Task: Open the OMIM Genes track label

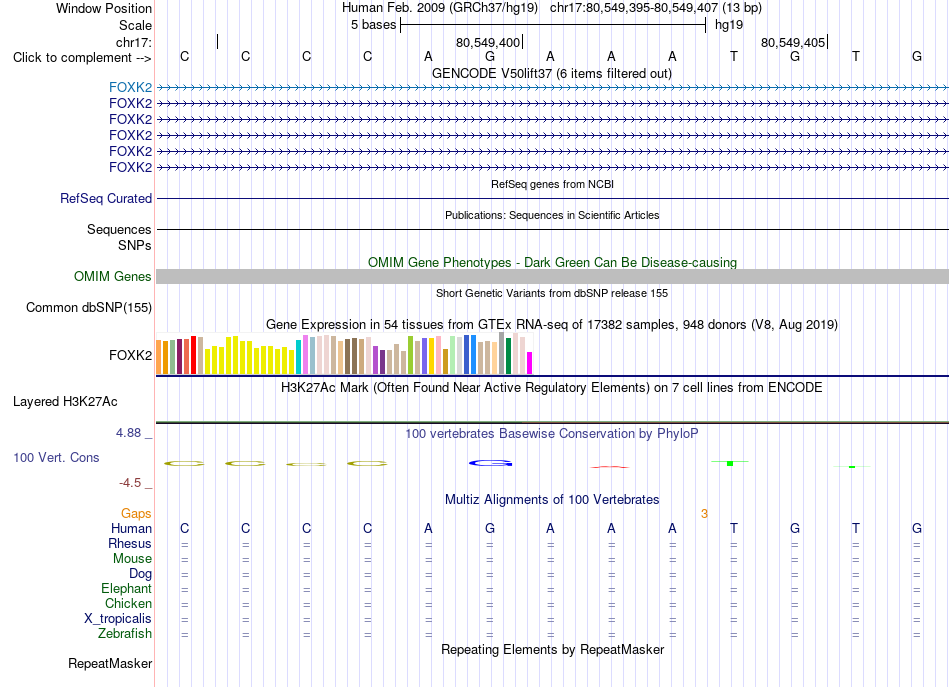Action: click(x=113, y=276)
